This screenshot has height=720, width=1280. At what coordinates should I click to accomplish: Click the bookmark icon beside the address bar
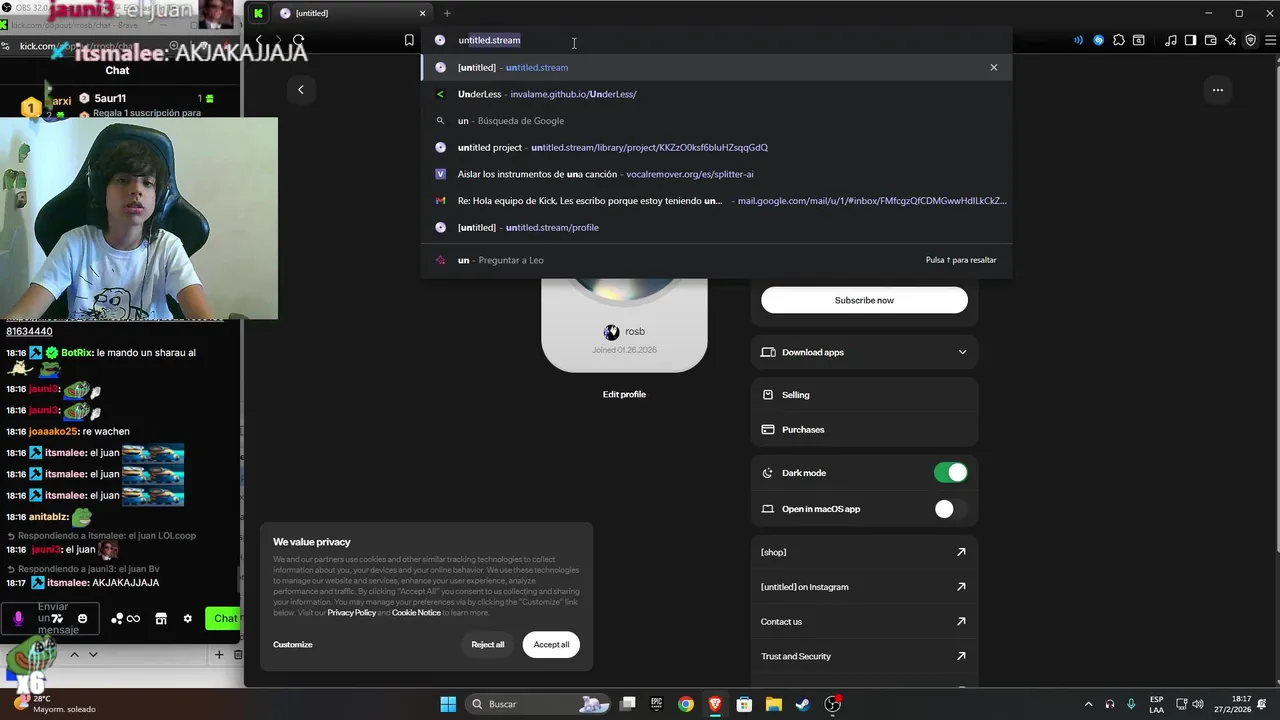pos(409,40)
